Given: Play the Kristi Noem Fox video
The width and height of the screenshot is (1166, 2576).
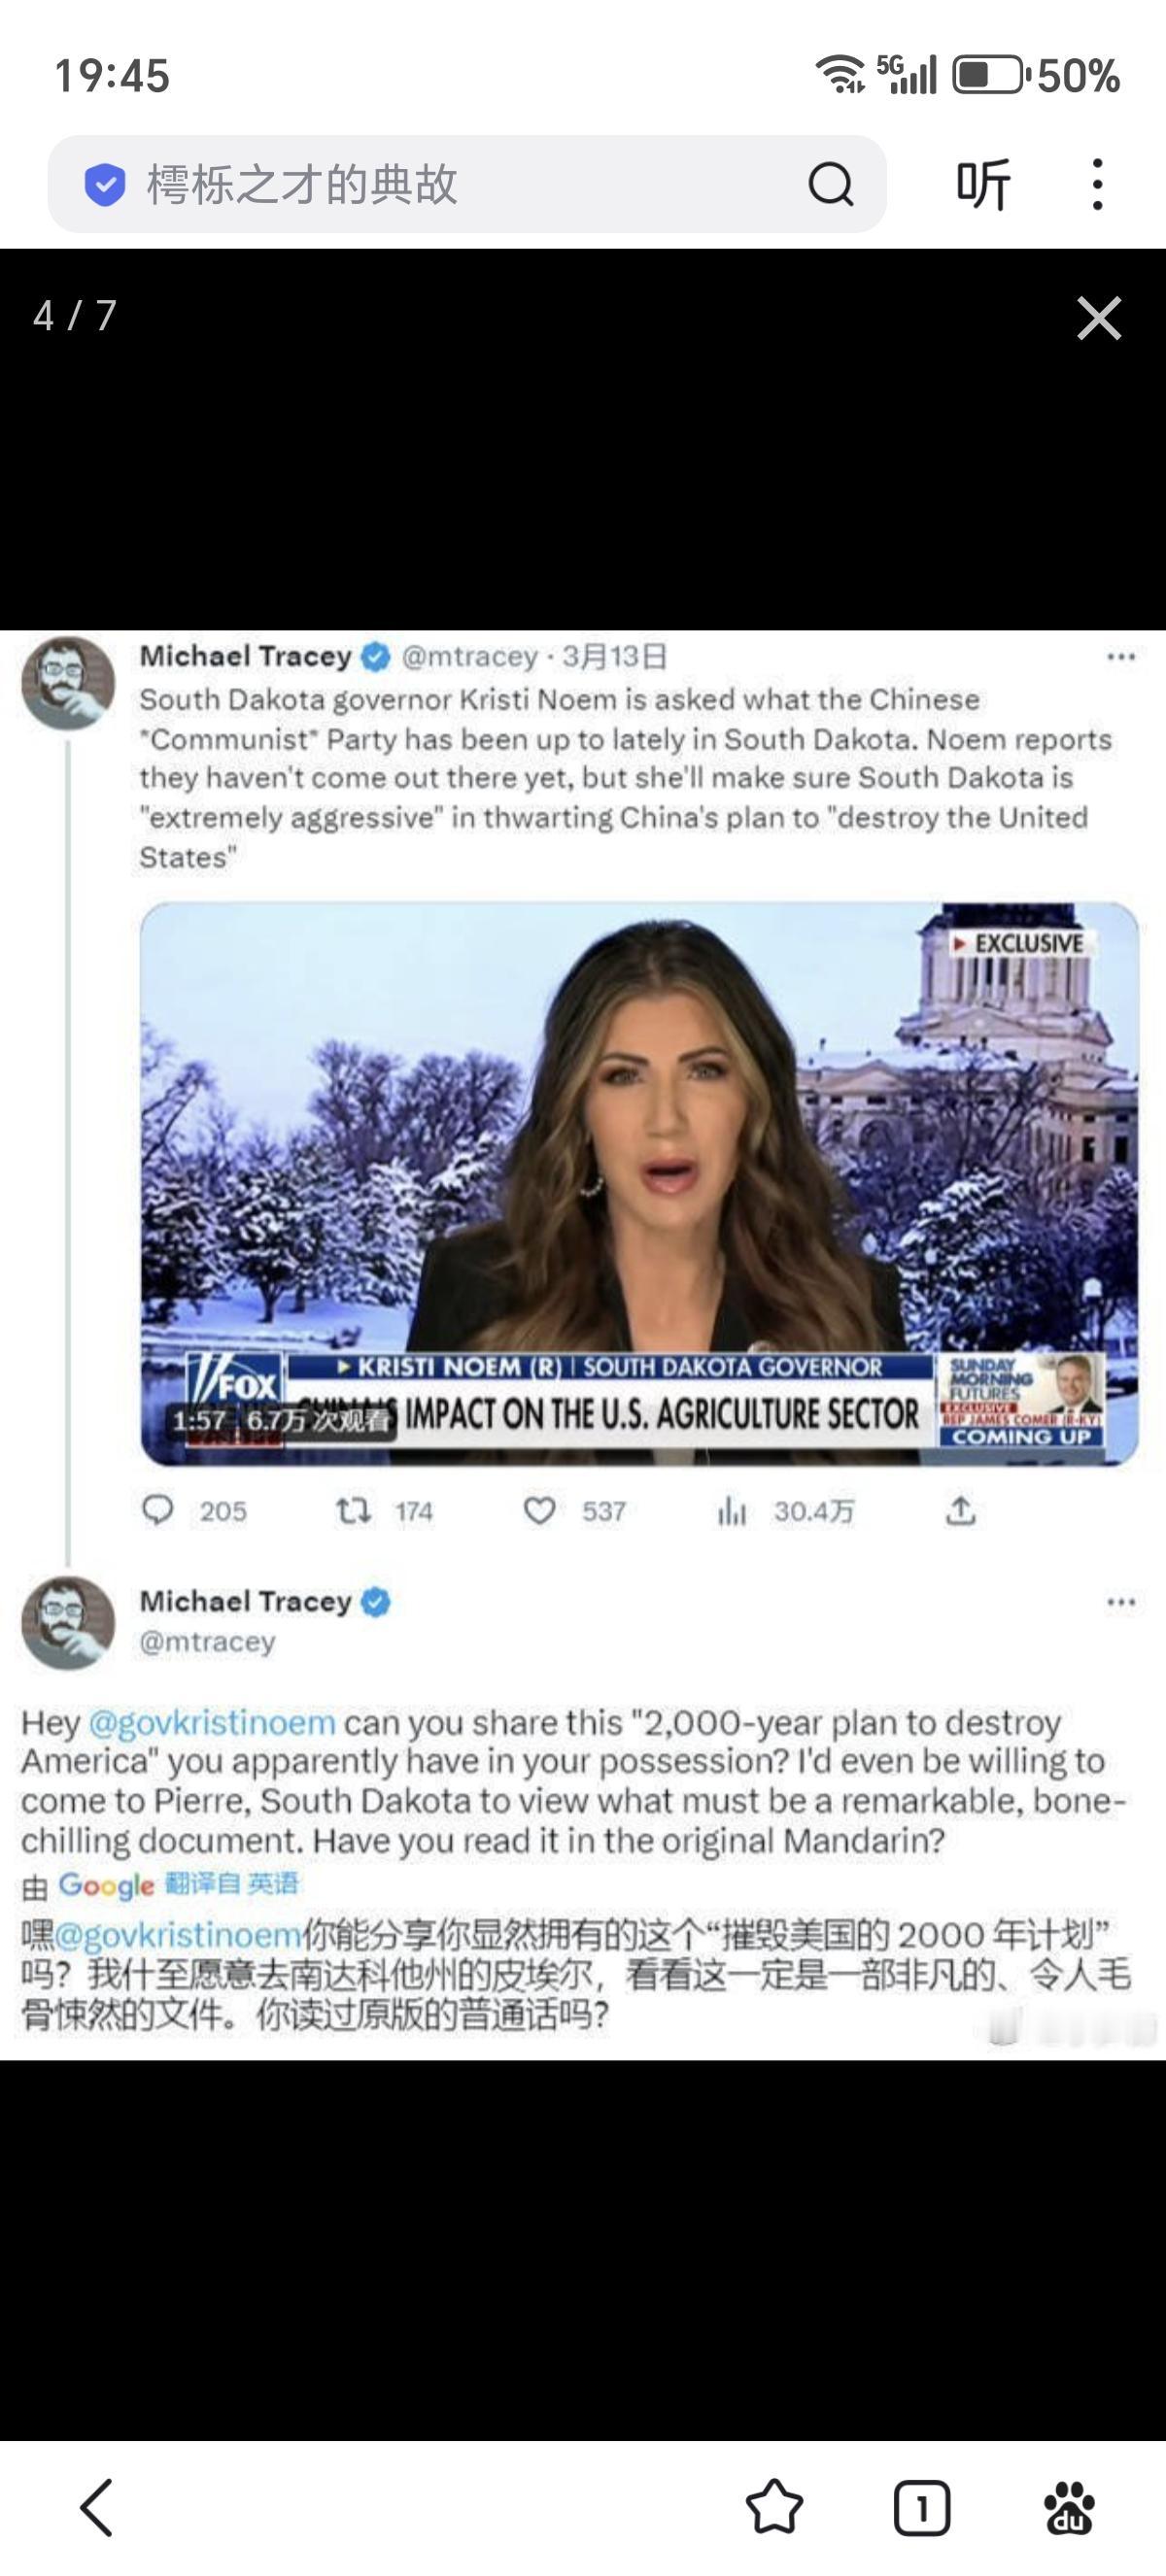Looking at the screenshot, I should click(639, 1184).
